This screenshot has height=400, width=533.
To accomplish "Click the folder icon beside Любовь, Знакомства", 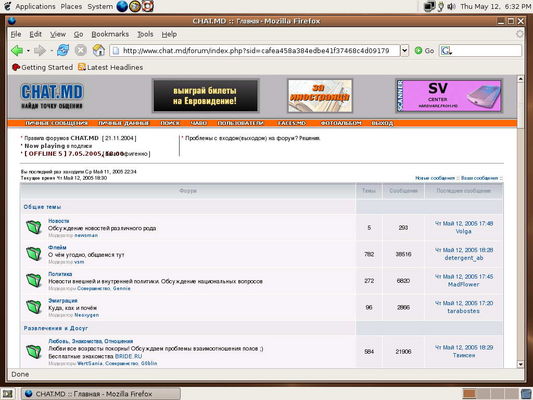I will [34, 351].
